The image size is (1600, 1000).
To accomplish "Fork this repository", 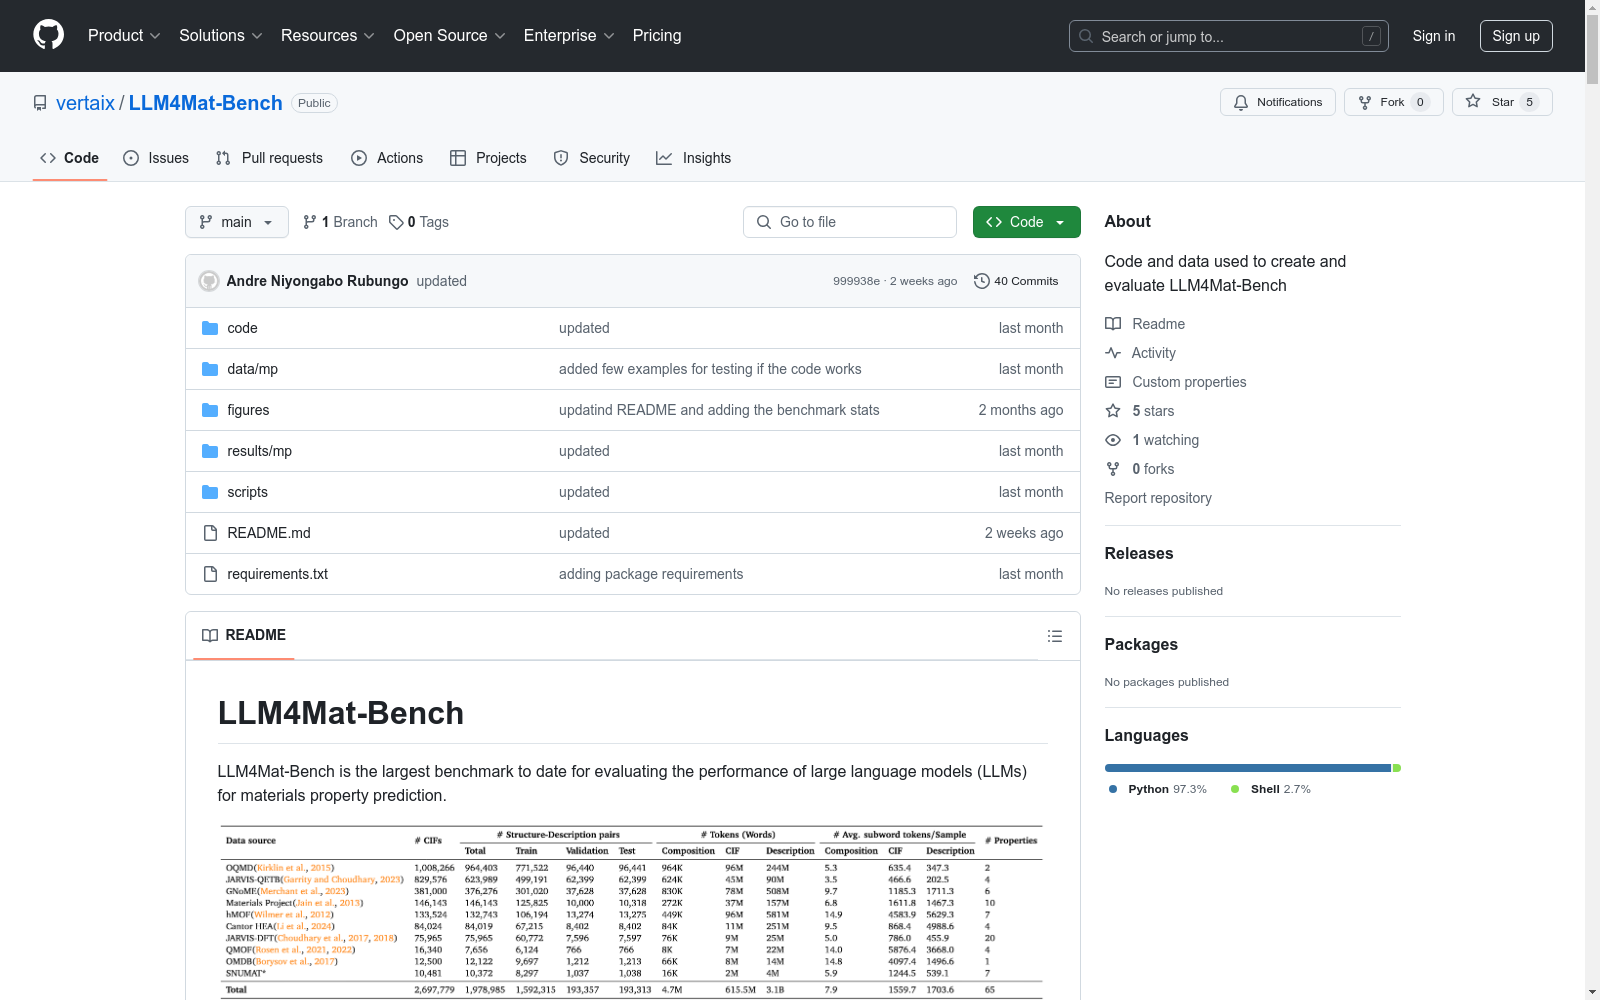I will tap(1393, 102).
